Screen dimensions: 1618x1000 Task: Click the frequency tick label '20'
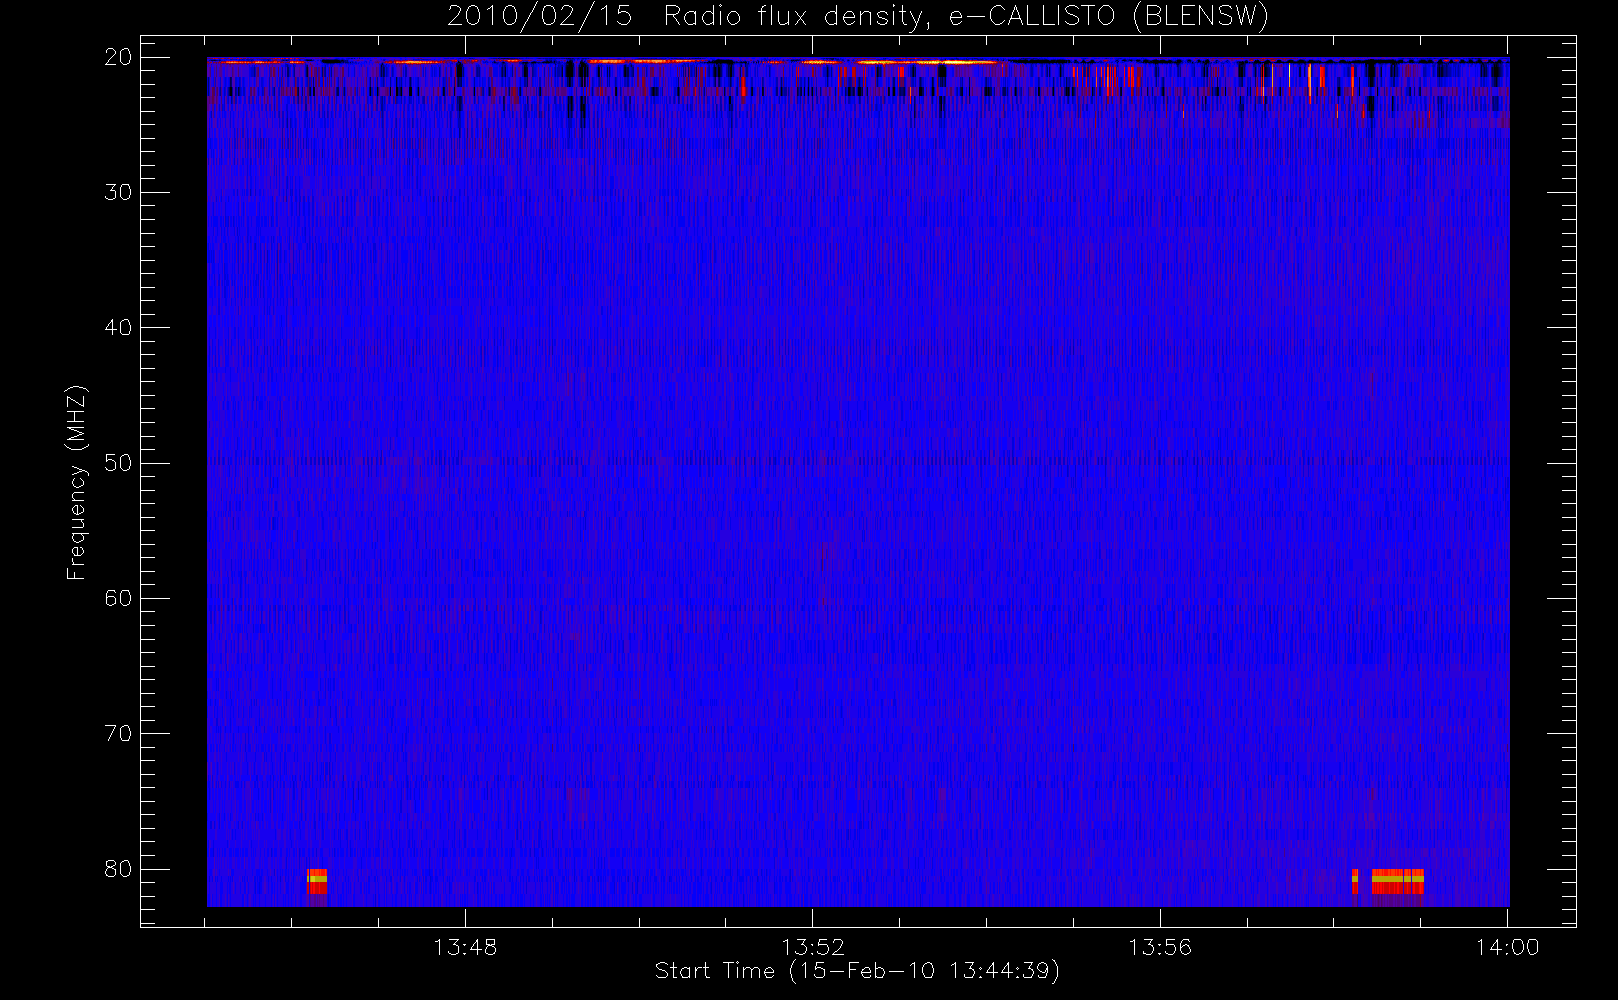tap(118, 57)
